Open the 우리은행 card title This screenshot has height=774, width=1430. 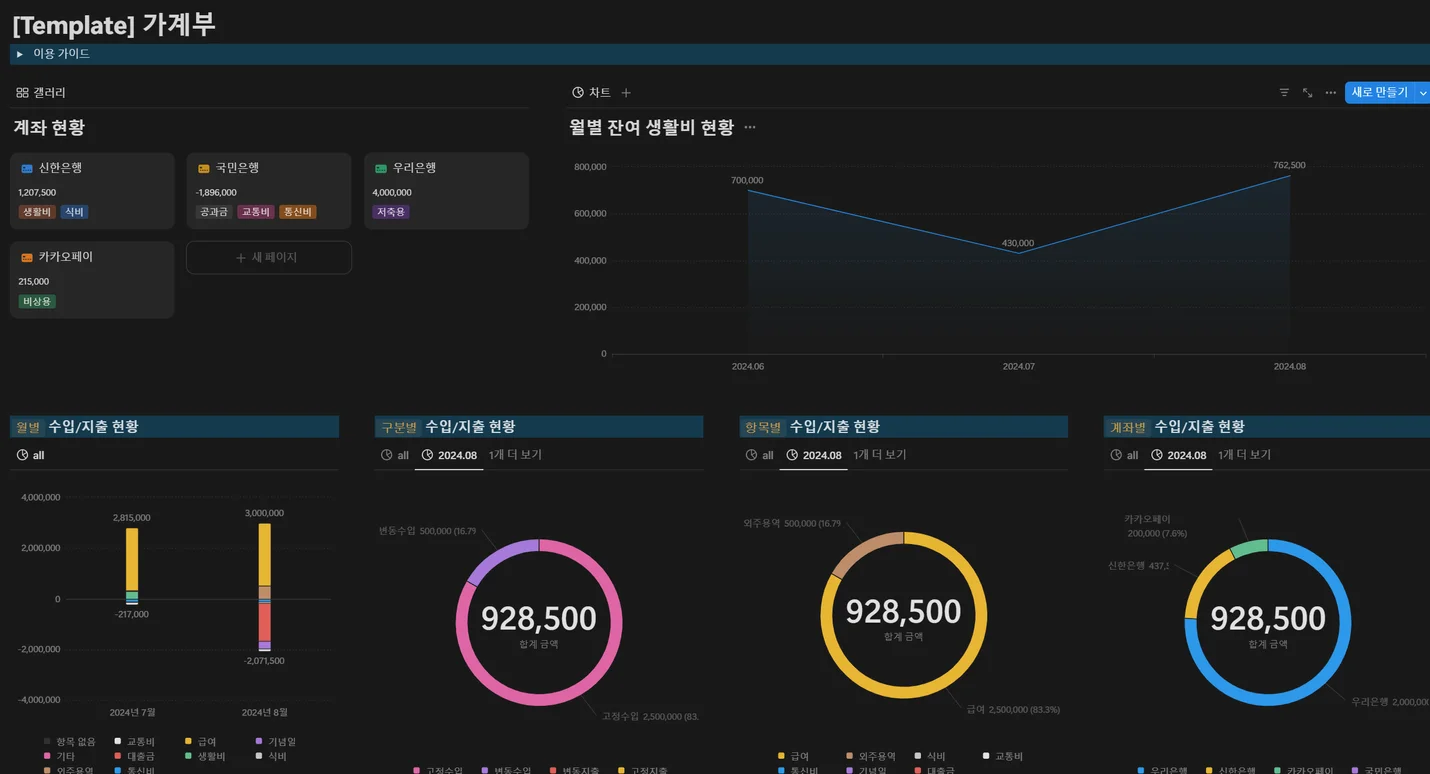click(x=414, y=168)
